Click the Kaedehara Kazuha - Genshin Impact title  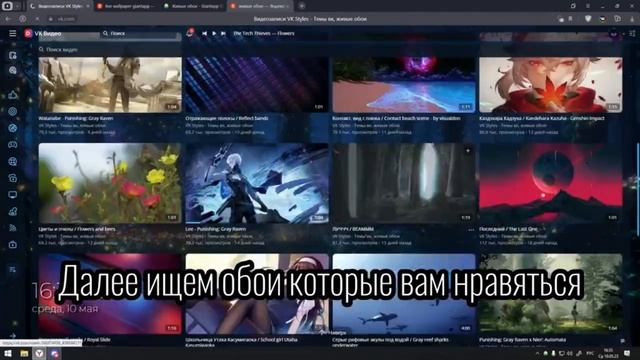pyautogui.click(x=542, y=118)
